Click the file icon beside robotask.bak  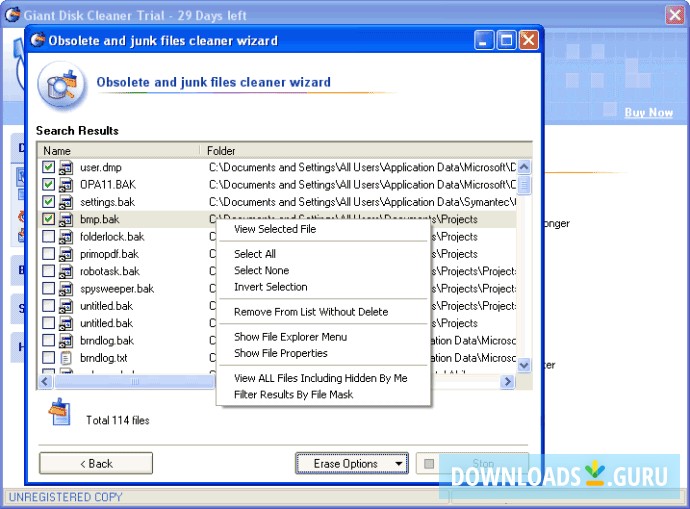[66, 271]
